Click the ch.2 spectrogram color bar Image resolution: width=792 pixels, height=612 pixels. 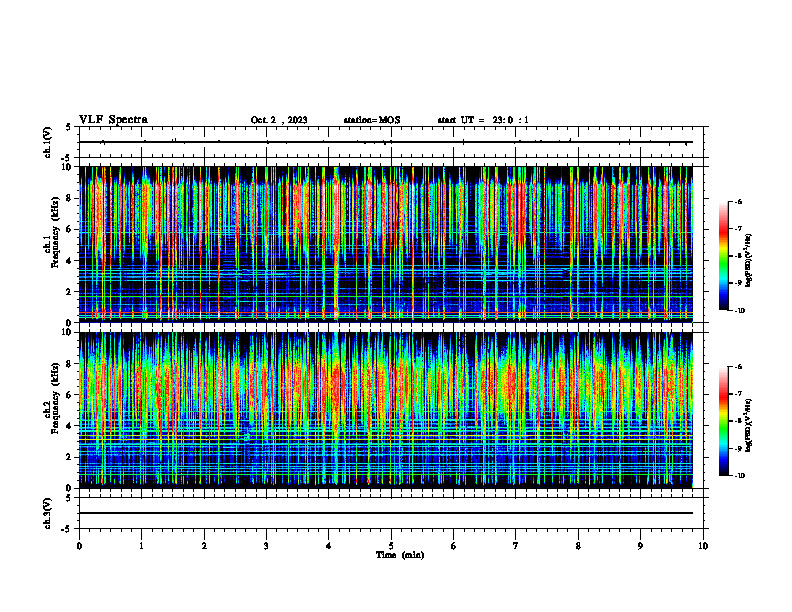(723, 421)
